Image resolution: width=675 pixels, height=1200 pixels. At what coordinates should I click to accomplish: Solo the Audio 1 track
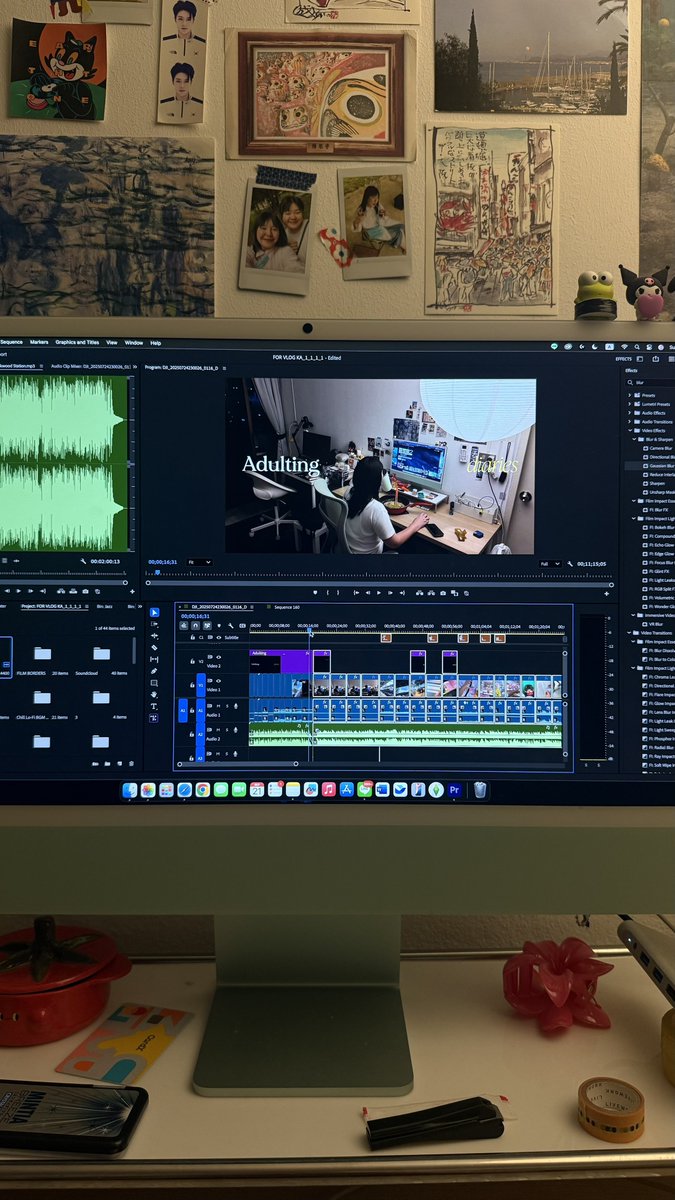[227, 706]
